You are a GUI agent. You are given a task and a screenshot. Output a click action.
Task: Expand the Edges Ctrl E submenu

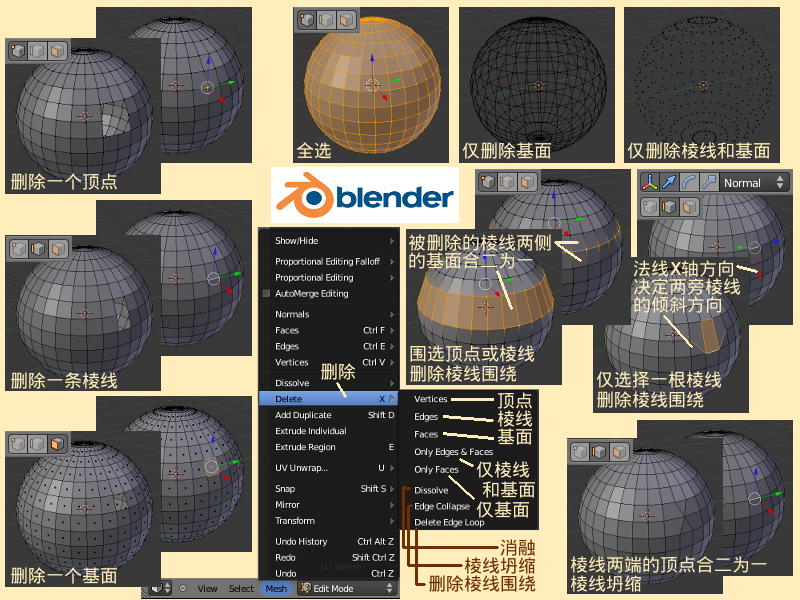click(329, 346)
